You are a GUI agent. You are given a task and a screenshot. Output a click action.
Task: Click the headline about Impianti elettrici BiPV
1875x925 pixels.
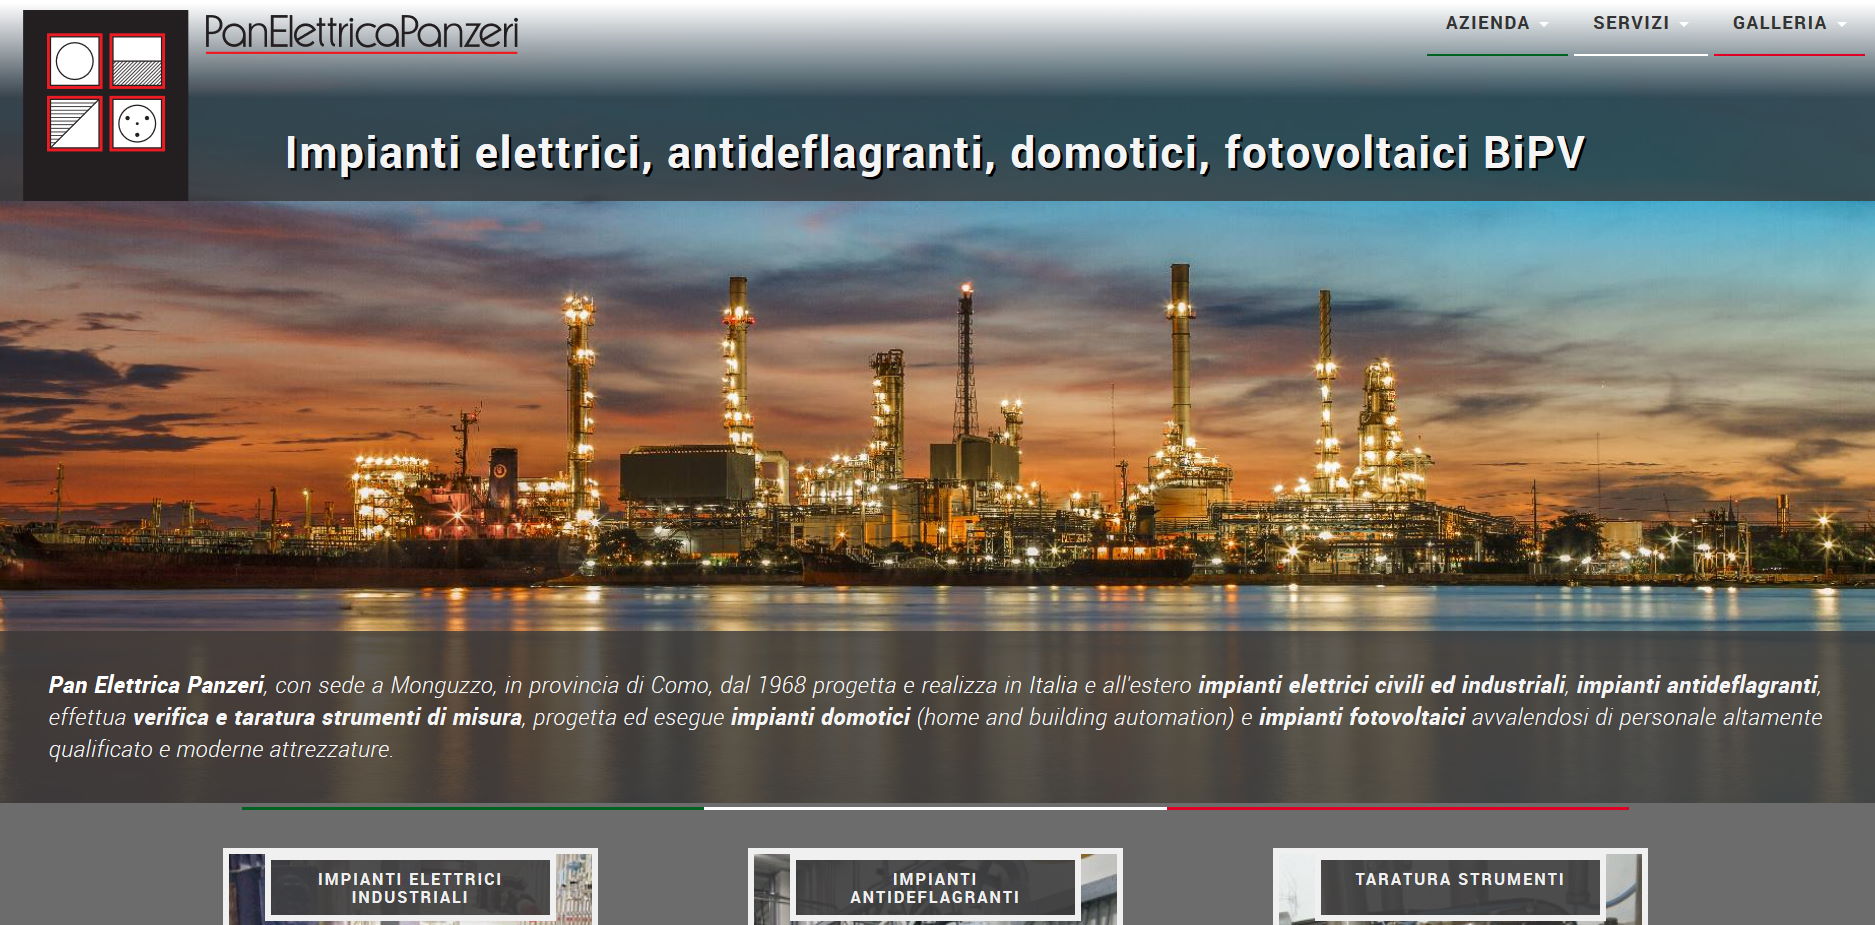coord(935,153)
